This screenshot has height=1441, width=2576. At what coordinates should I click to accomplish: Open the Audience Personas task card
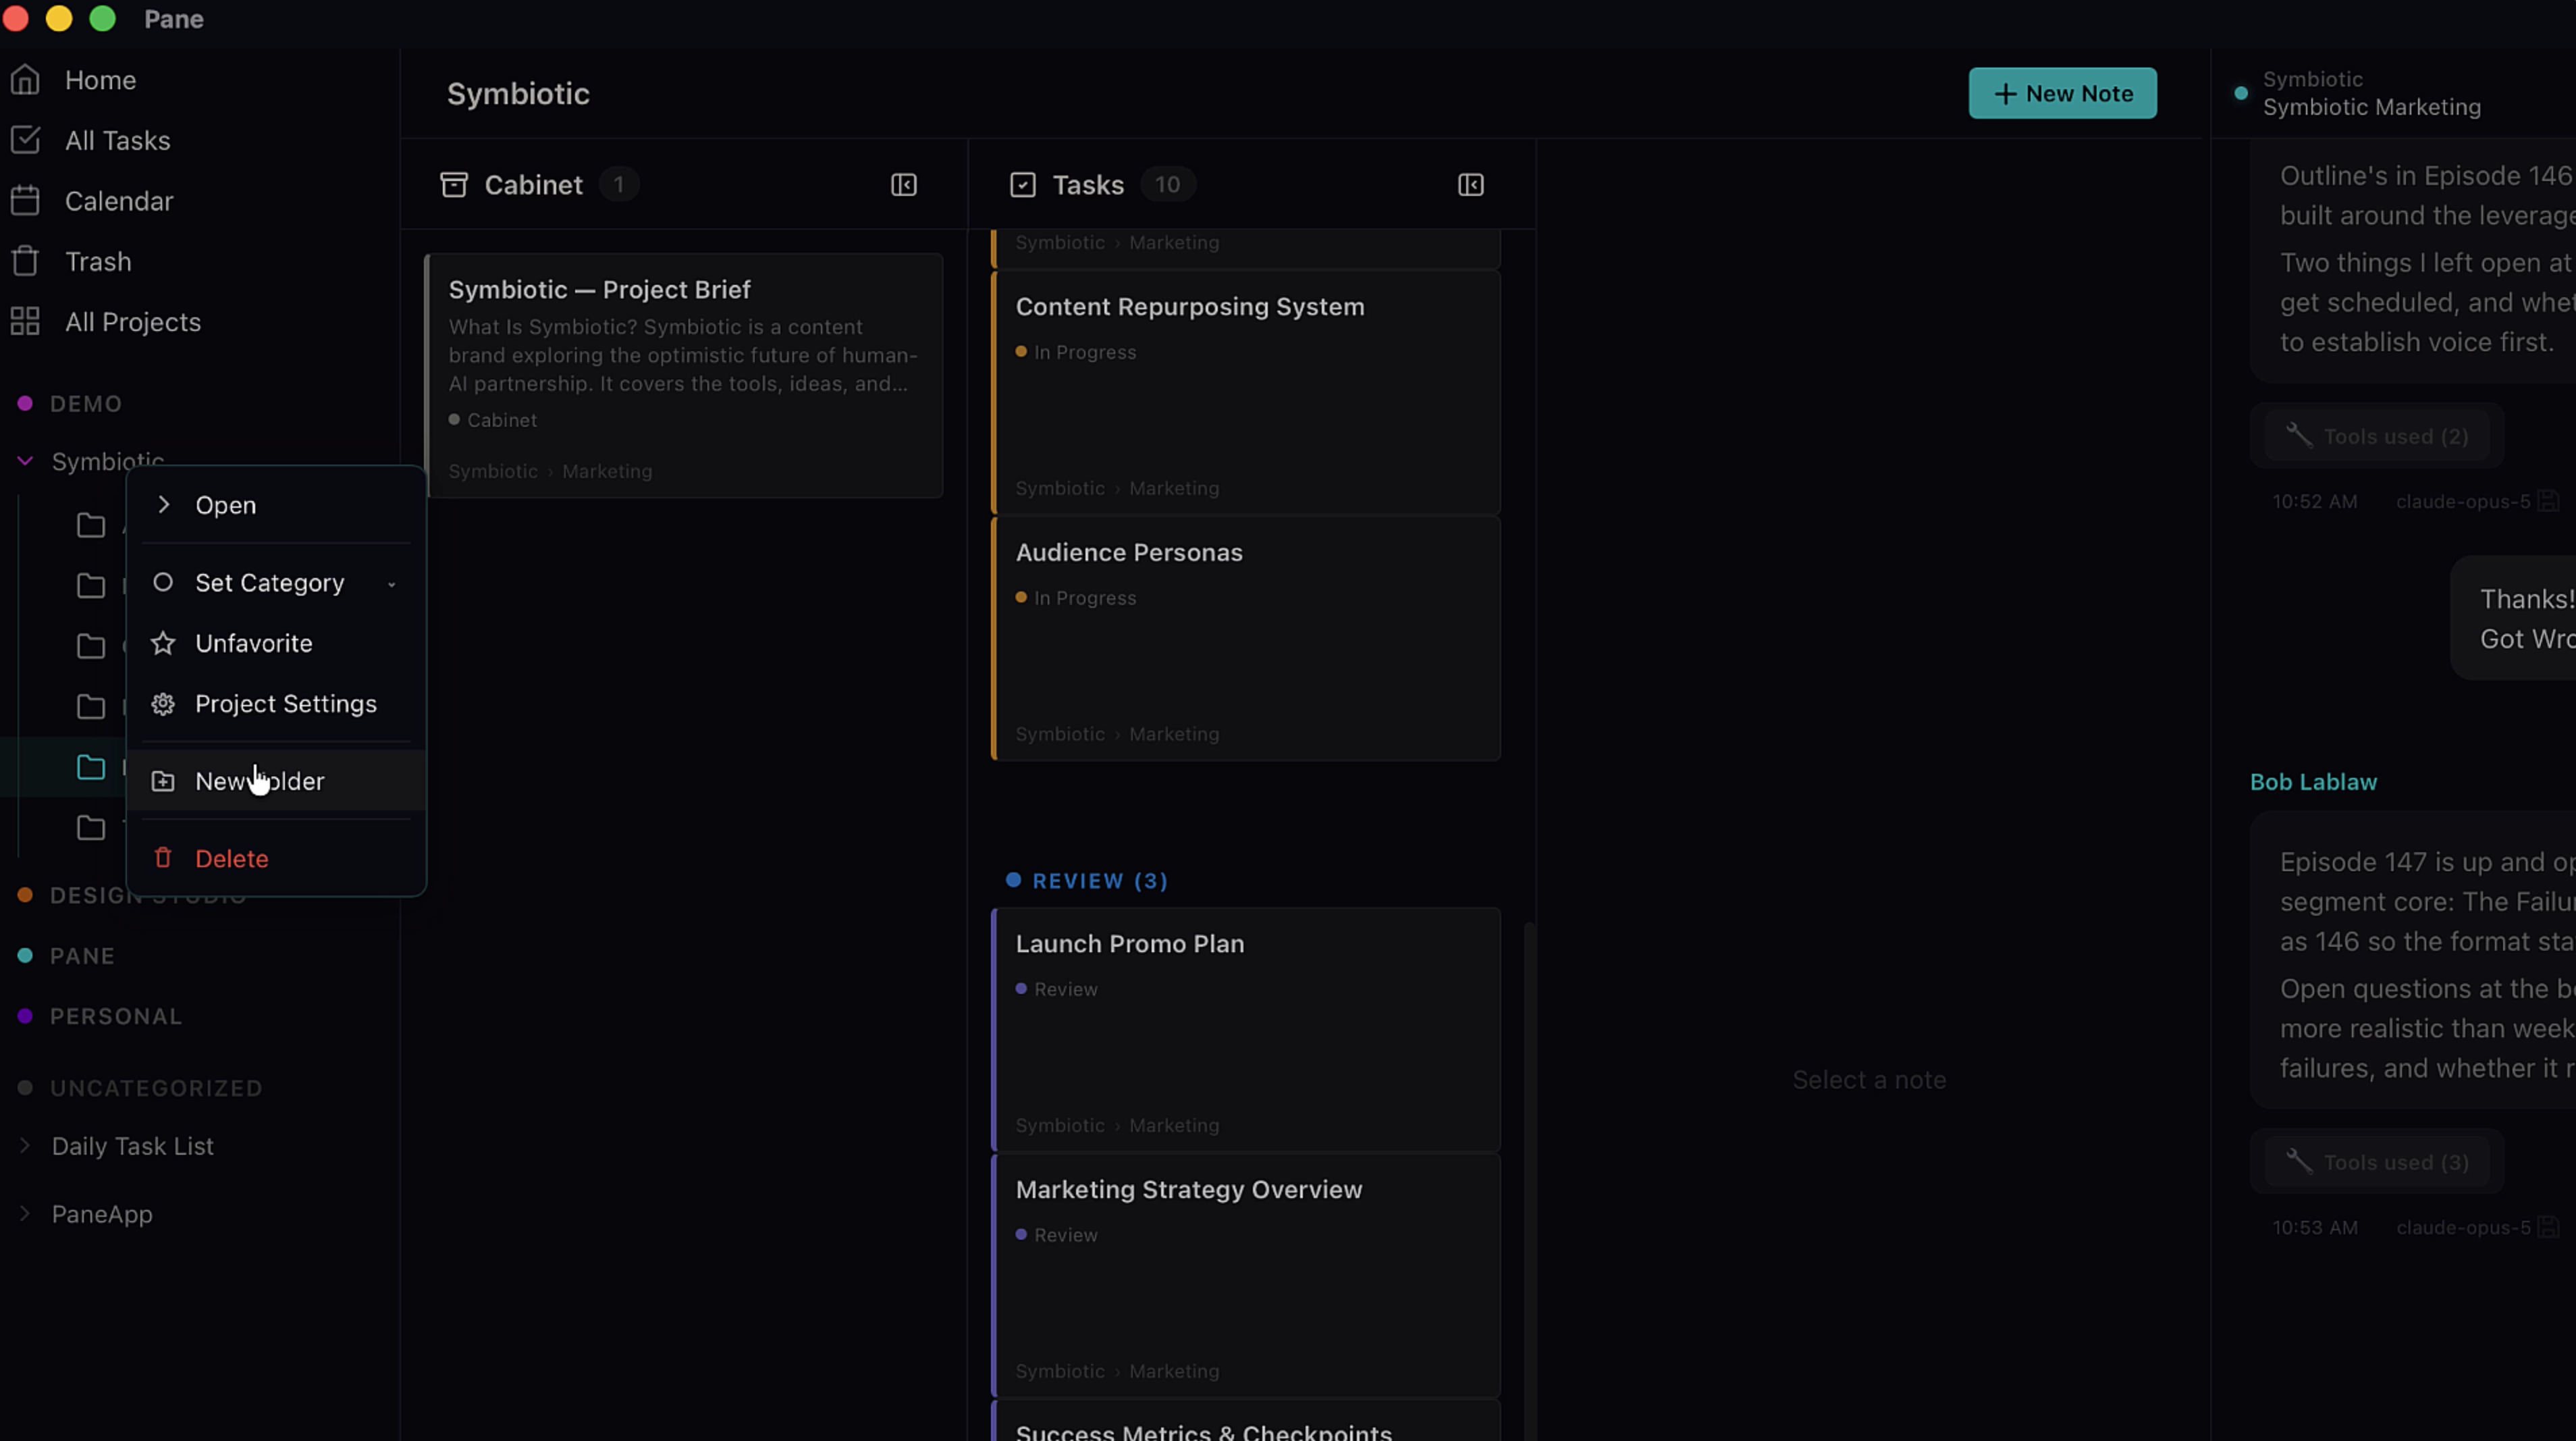[1246, 639]
